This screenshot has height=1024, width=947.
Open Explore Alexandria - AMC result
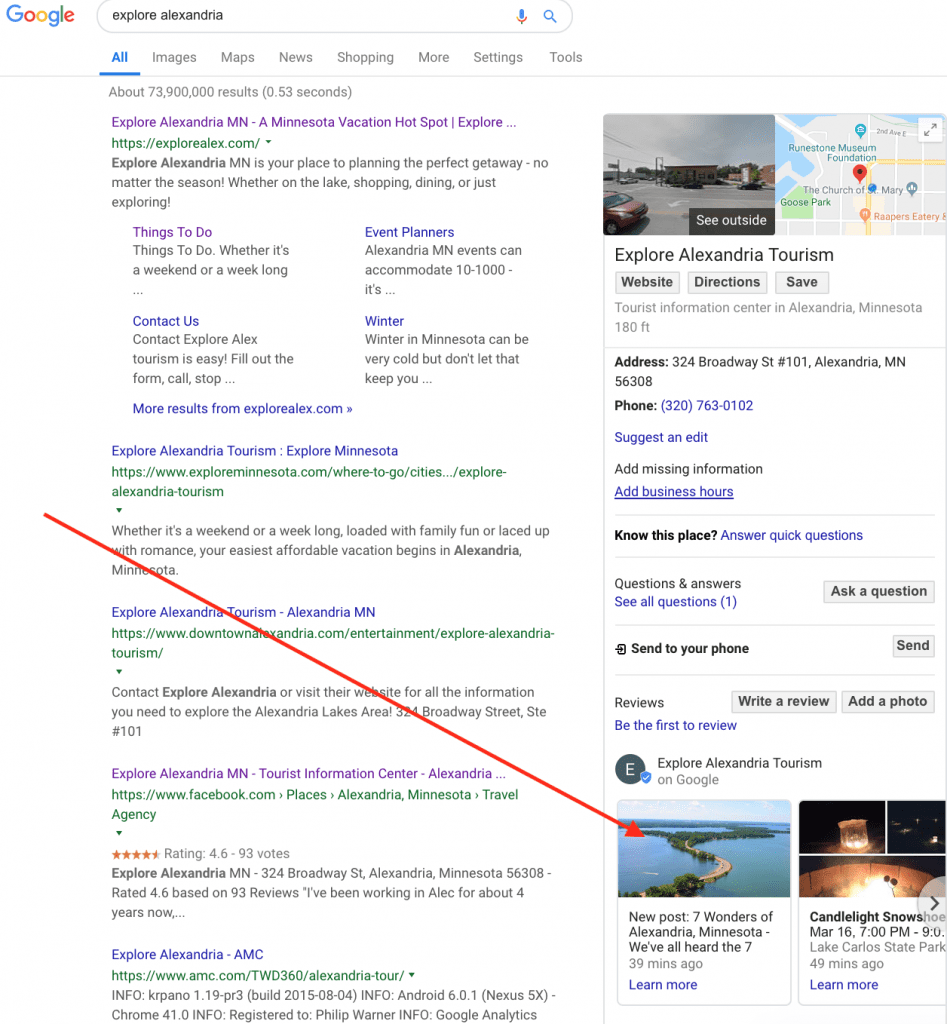187,954
